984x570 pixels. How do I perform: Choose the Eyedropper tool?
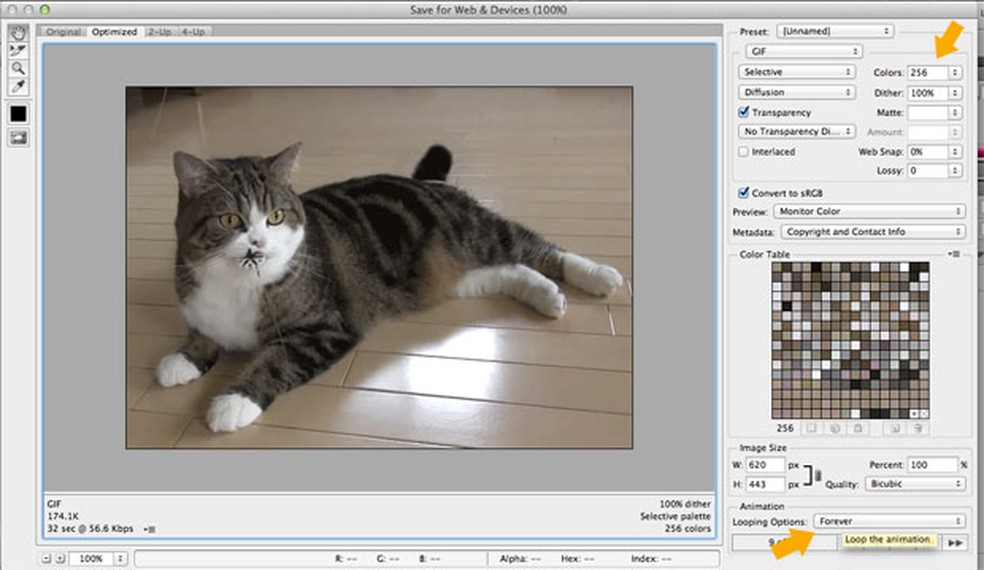[18, 87]
